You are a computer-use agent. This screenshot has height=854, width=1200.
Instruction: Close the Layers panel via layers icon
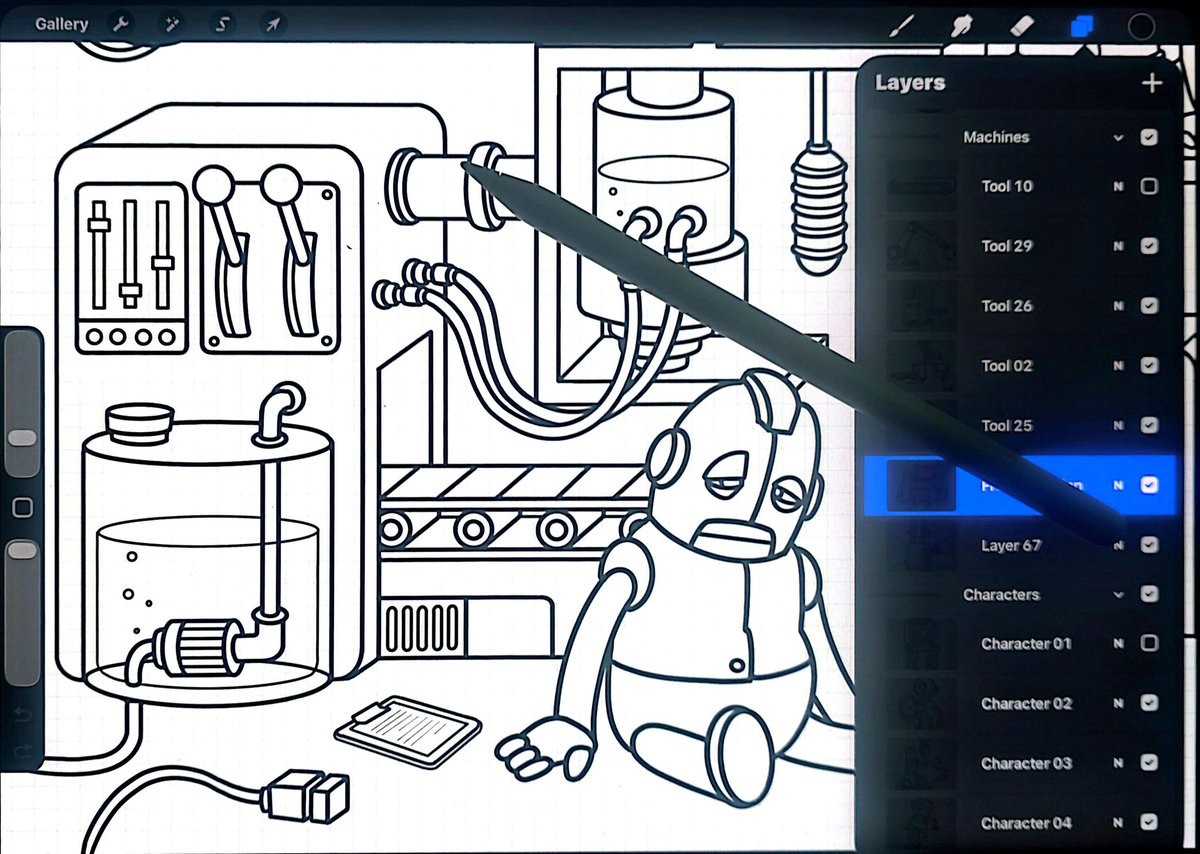(1081, 26)
